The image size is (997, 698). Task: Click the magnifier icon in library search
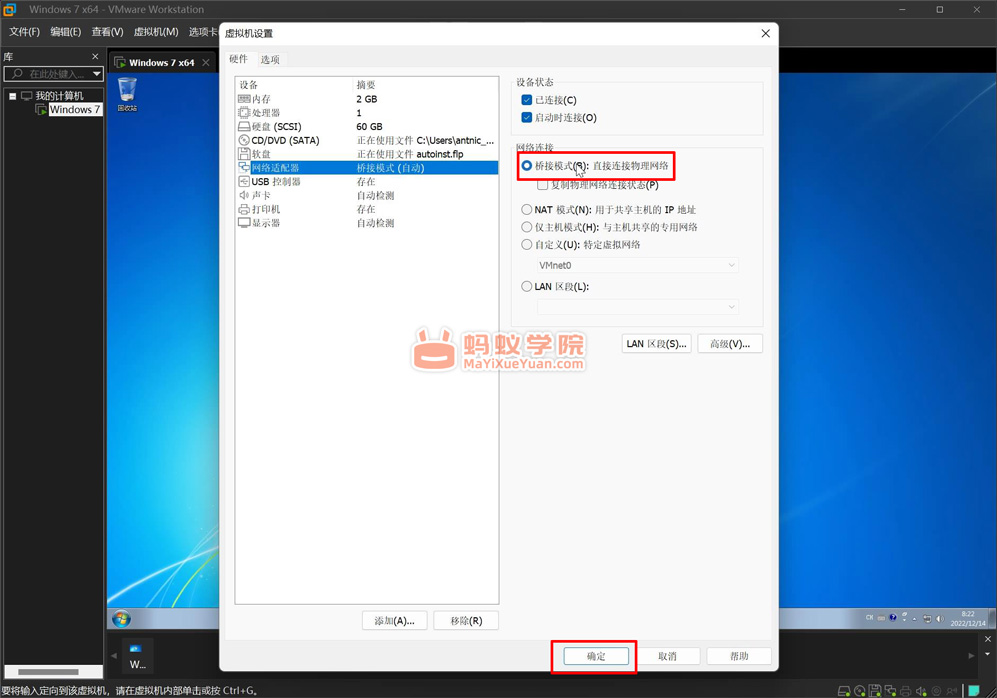[17, 74]
